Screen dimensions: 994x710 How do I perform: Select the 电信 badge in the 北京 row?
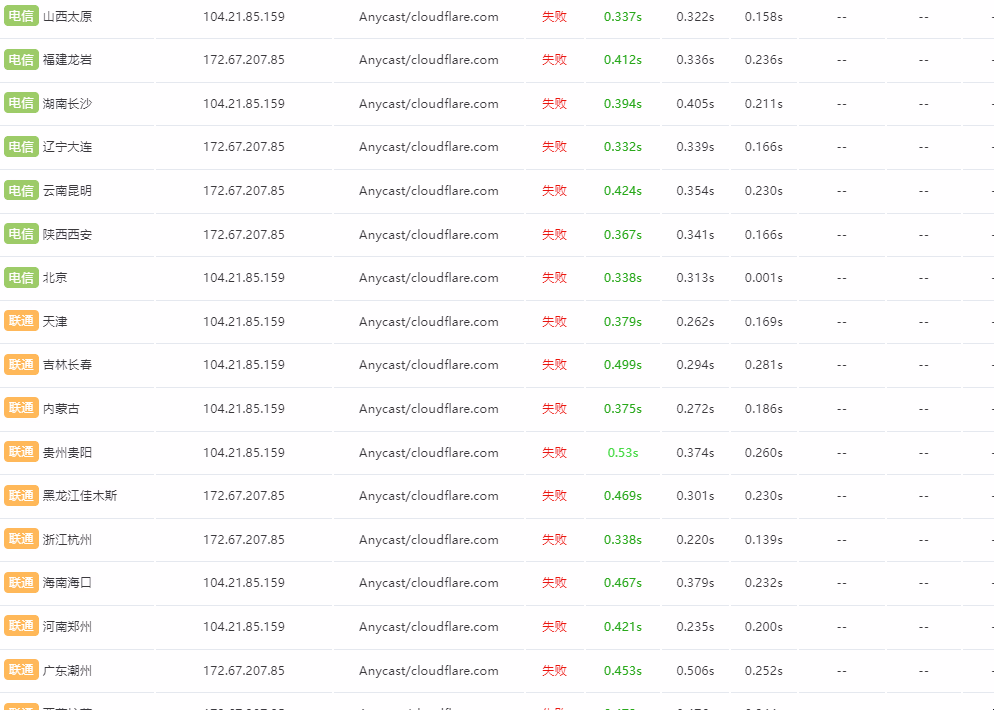pos(21,278)
